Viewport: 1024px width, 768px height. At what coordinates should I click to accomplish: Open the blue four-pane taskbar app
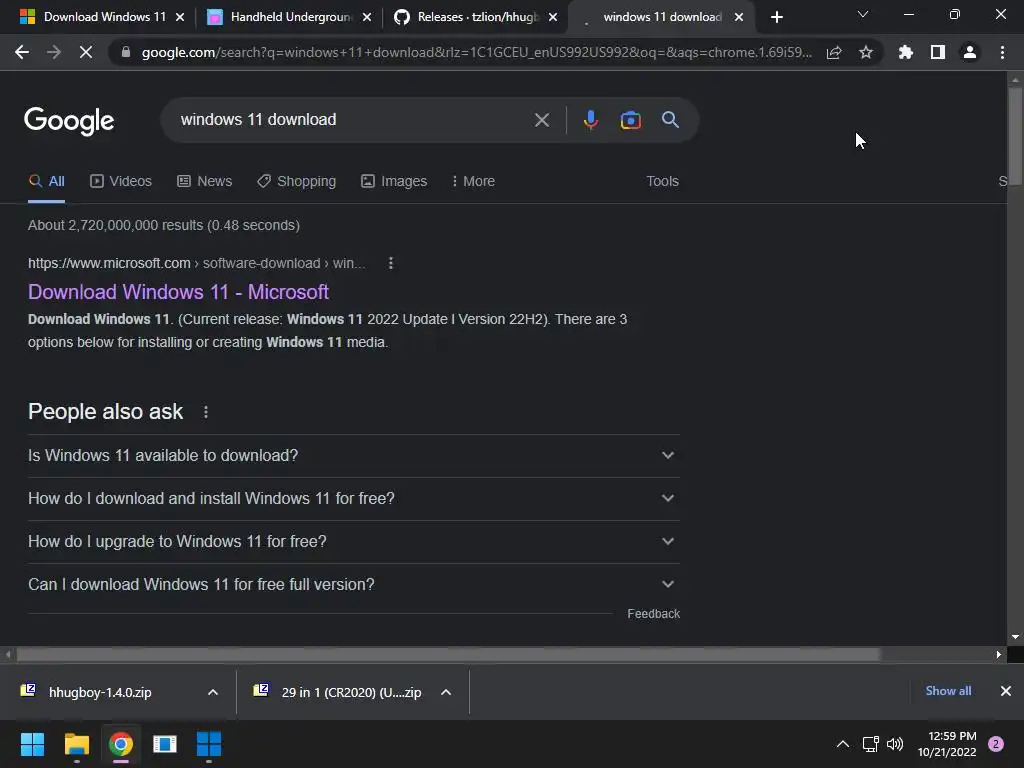tap(209, 744)
